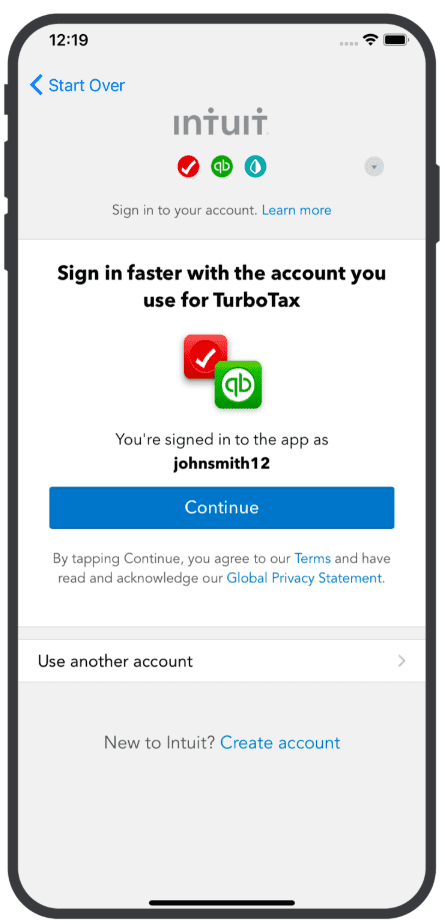This screenshot has height=924, width=445.
Task: Select Use another account row
Action: [222, 661]
